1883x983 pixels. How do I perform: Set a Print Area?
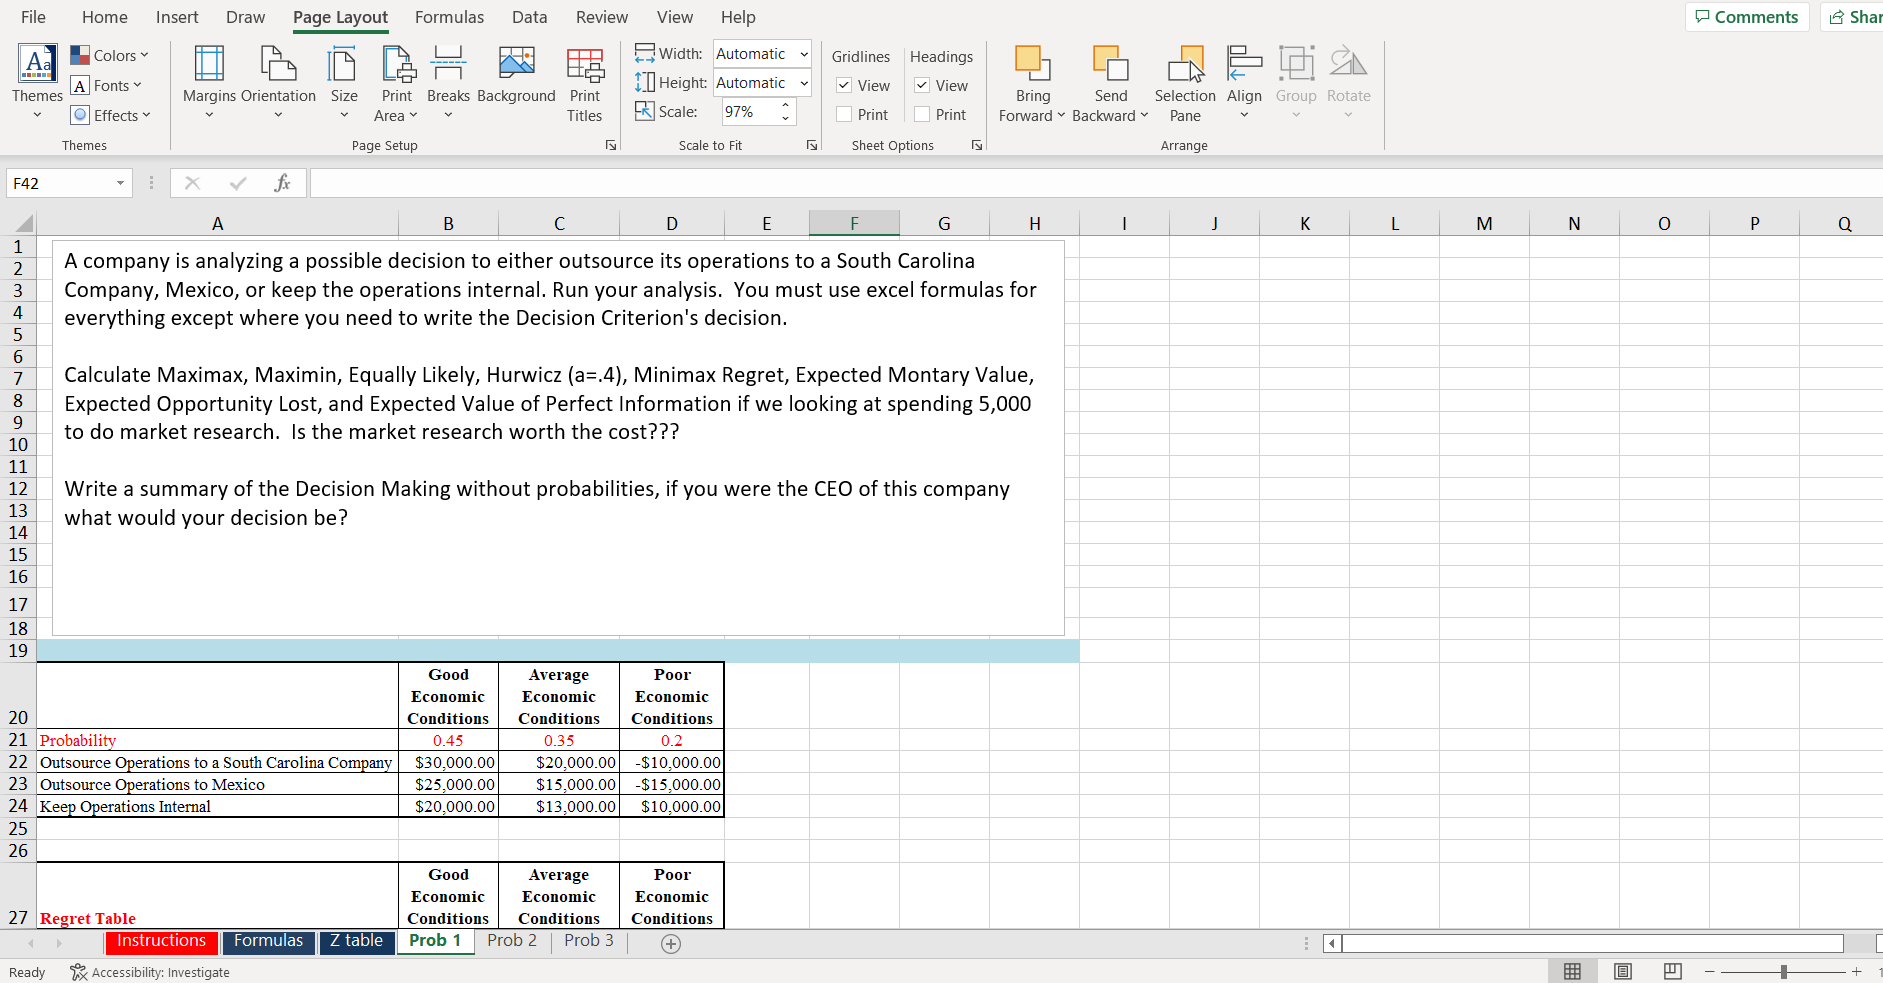tap(396, 84)
